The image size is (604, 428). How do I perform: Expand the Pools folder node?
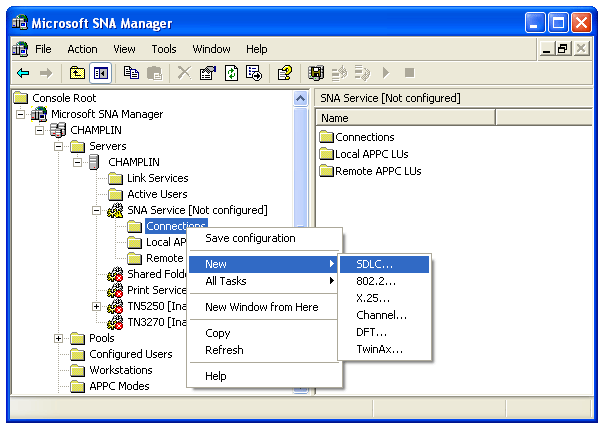point(59,339)
